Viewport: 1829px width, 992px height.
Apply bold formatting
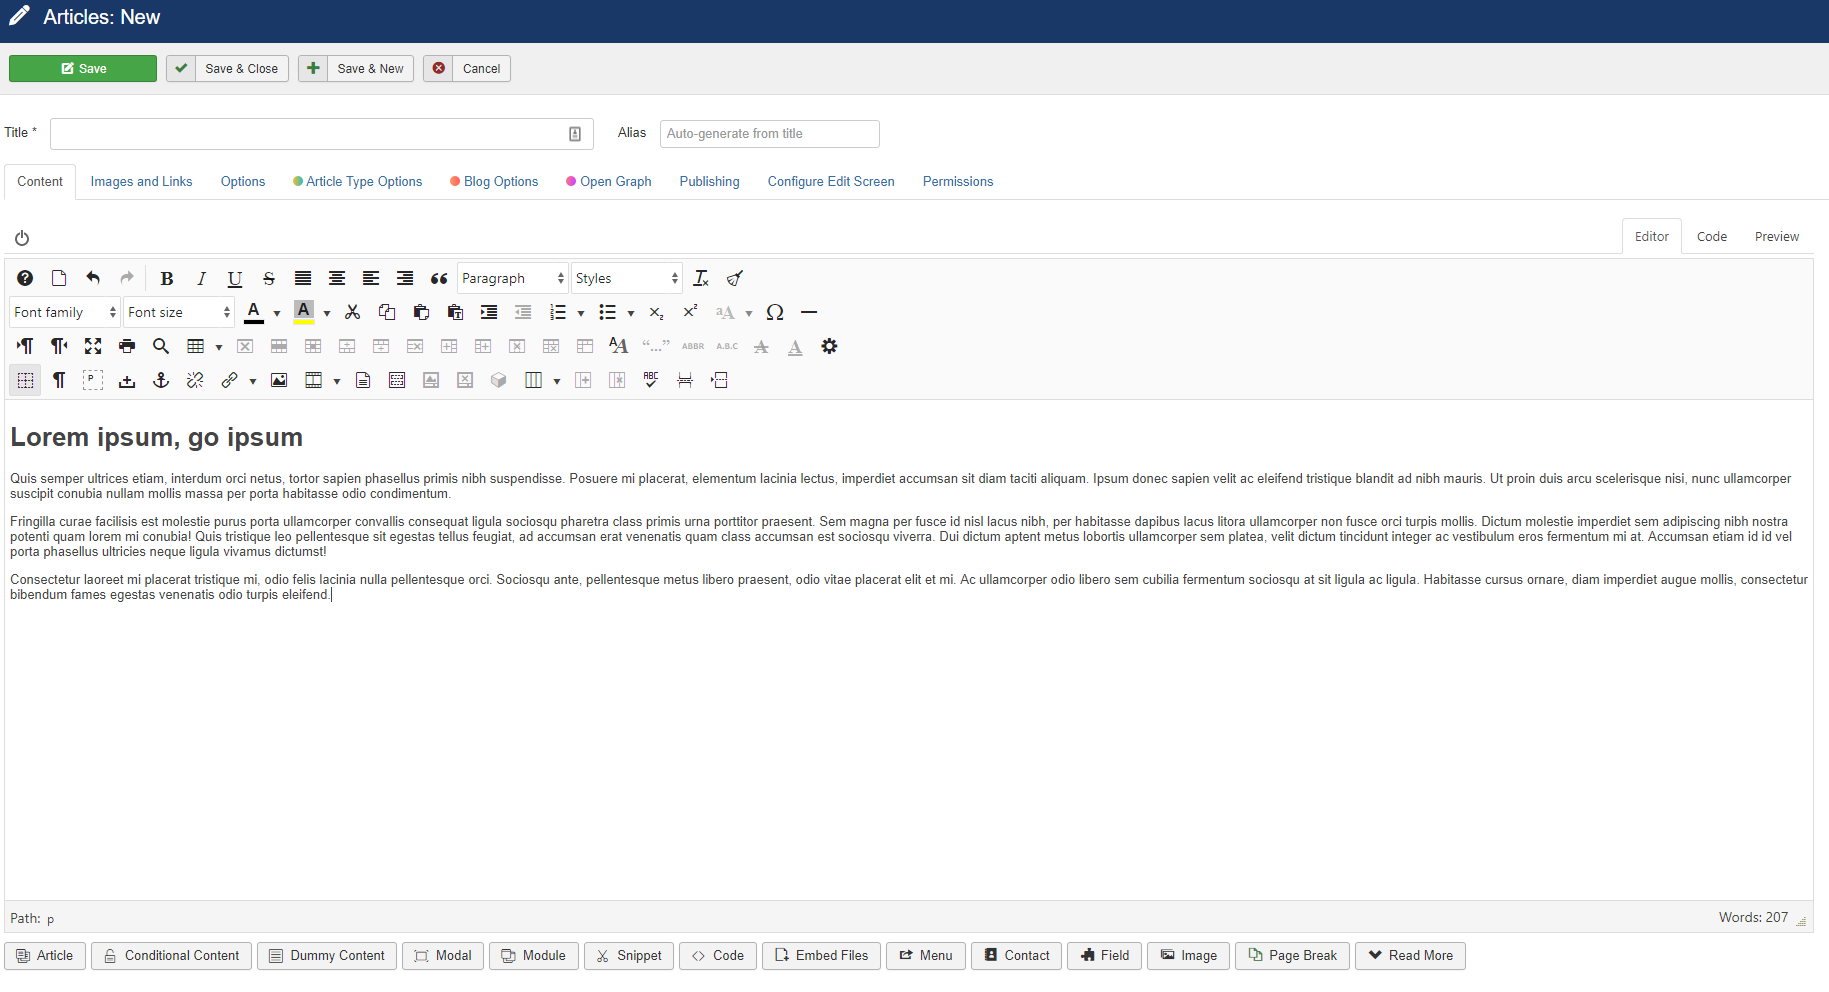(167, 279)
